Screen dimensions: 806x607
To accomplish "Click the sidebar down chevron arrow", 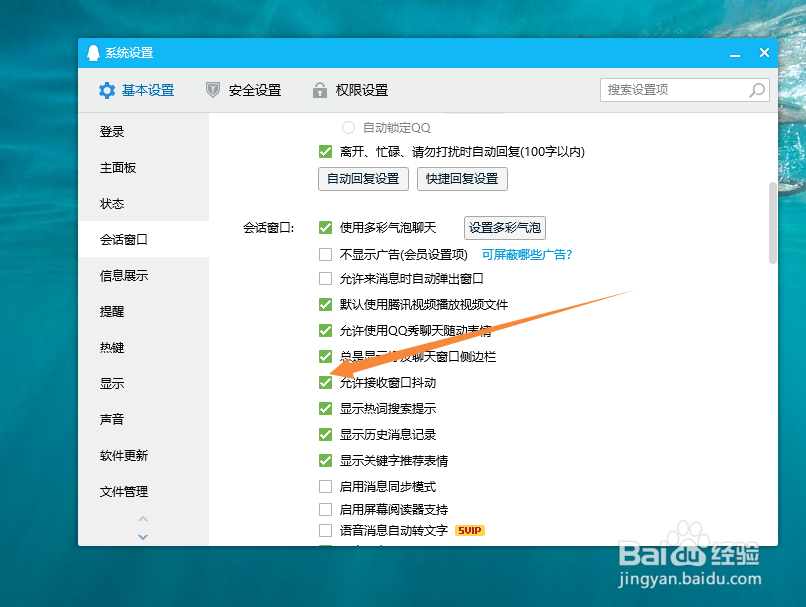I will (x=143, y=537).
